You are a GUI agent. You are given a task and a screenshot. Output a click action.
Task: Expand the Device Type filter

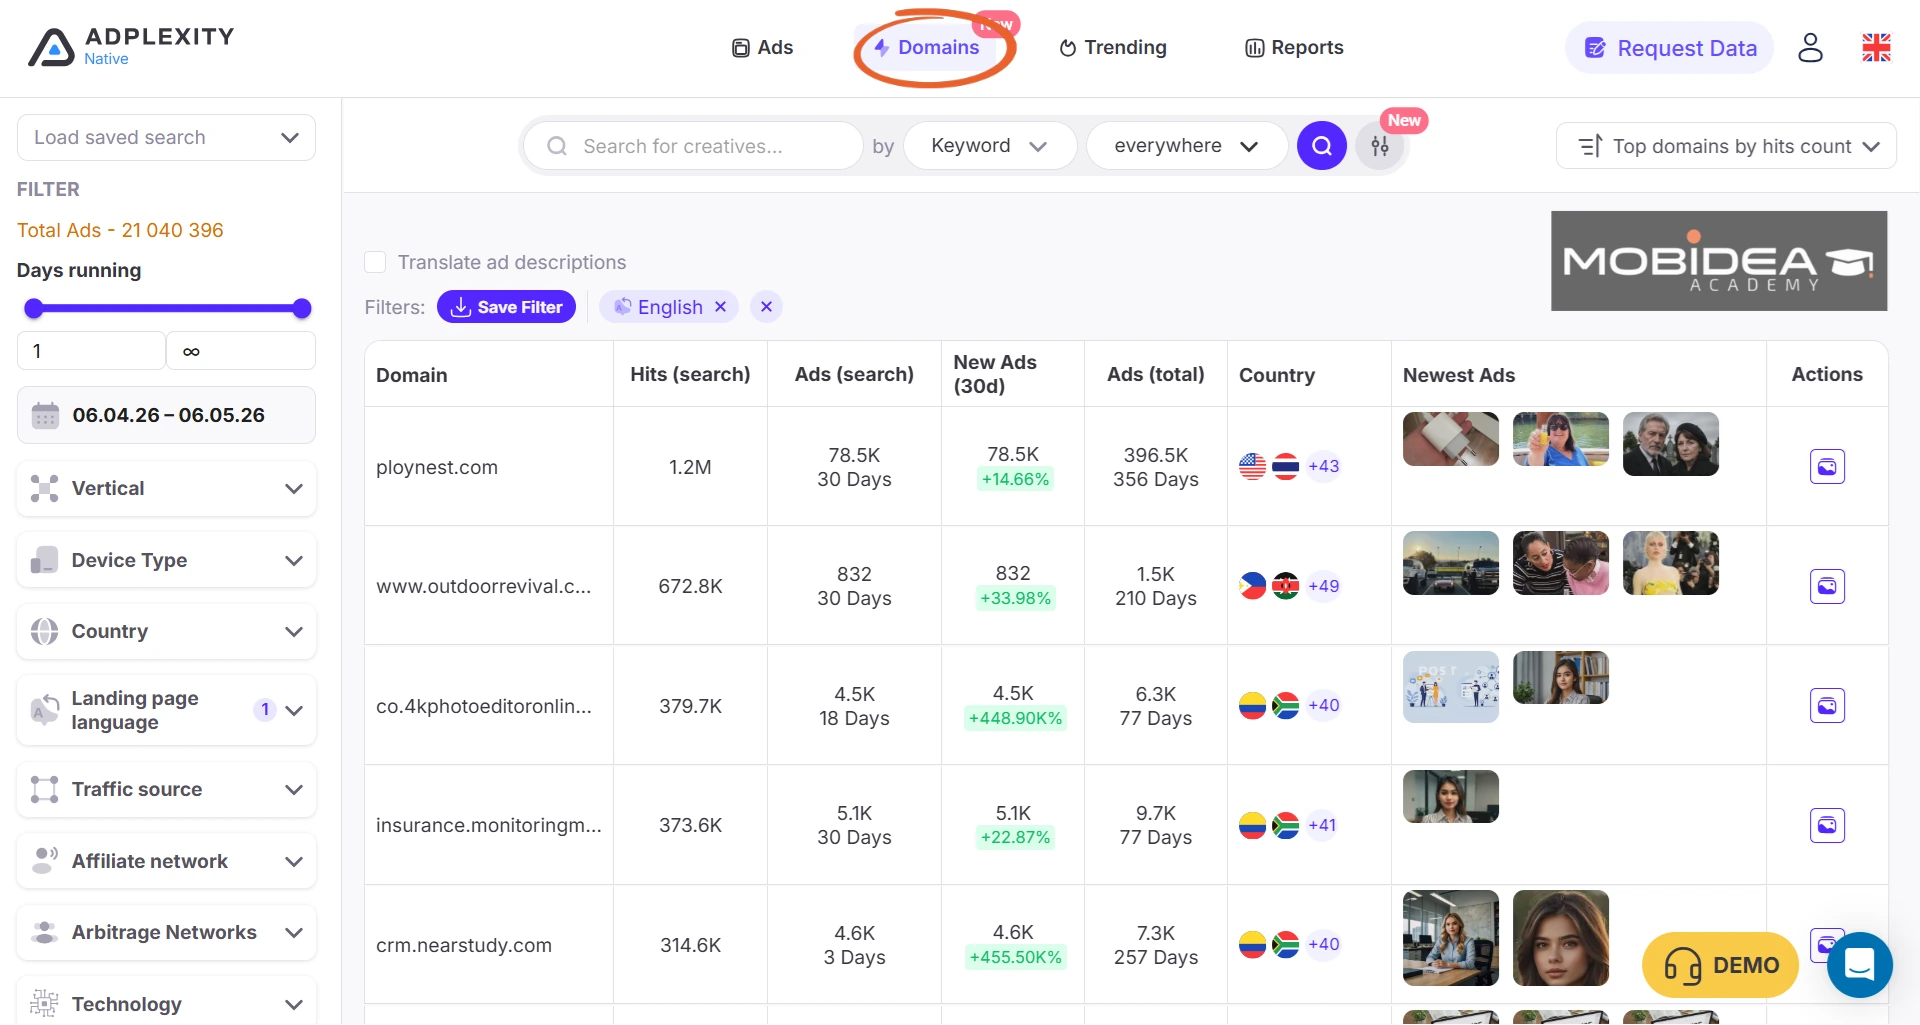coord(166,560)
